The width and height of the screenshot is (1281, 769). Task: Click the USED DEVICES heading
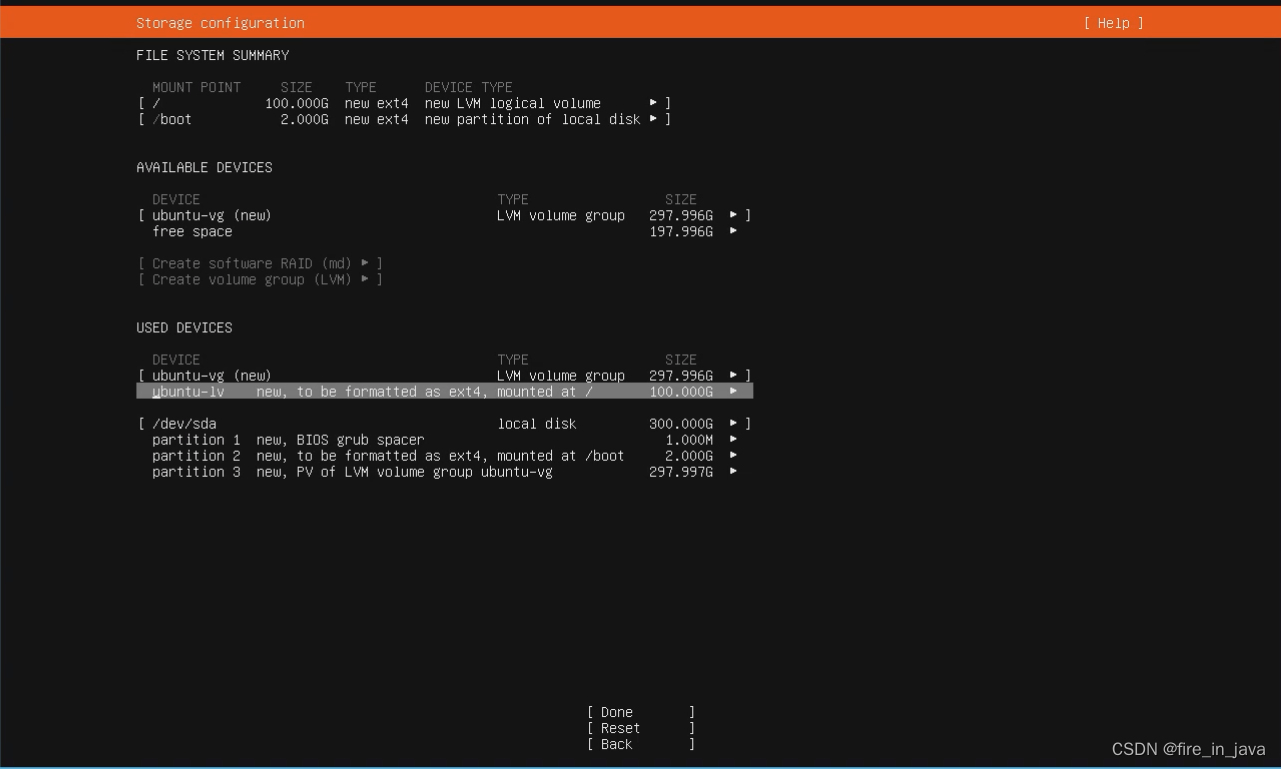coord(185,327)
